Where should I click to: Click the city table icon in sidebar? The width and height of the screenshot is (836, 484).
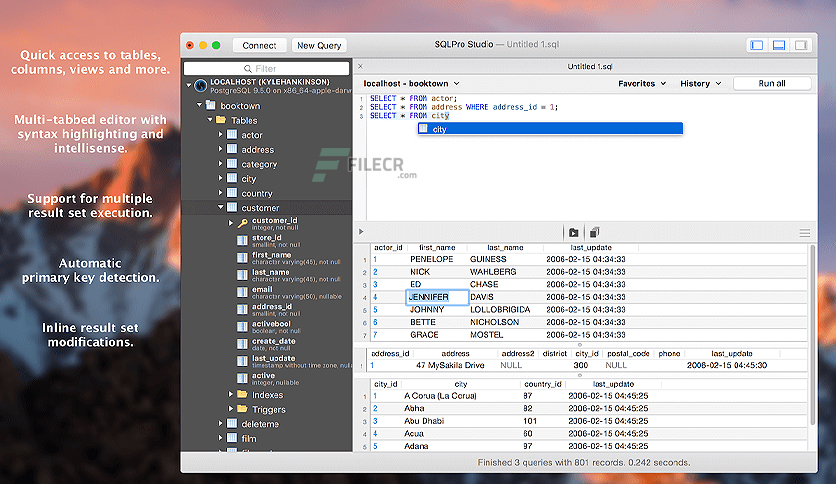point(232,178)
